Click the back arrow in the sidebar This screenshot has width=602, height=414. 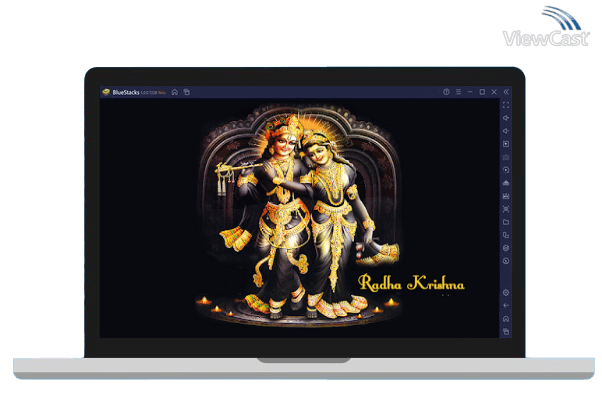tap(506, 306)
